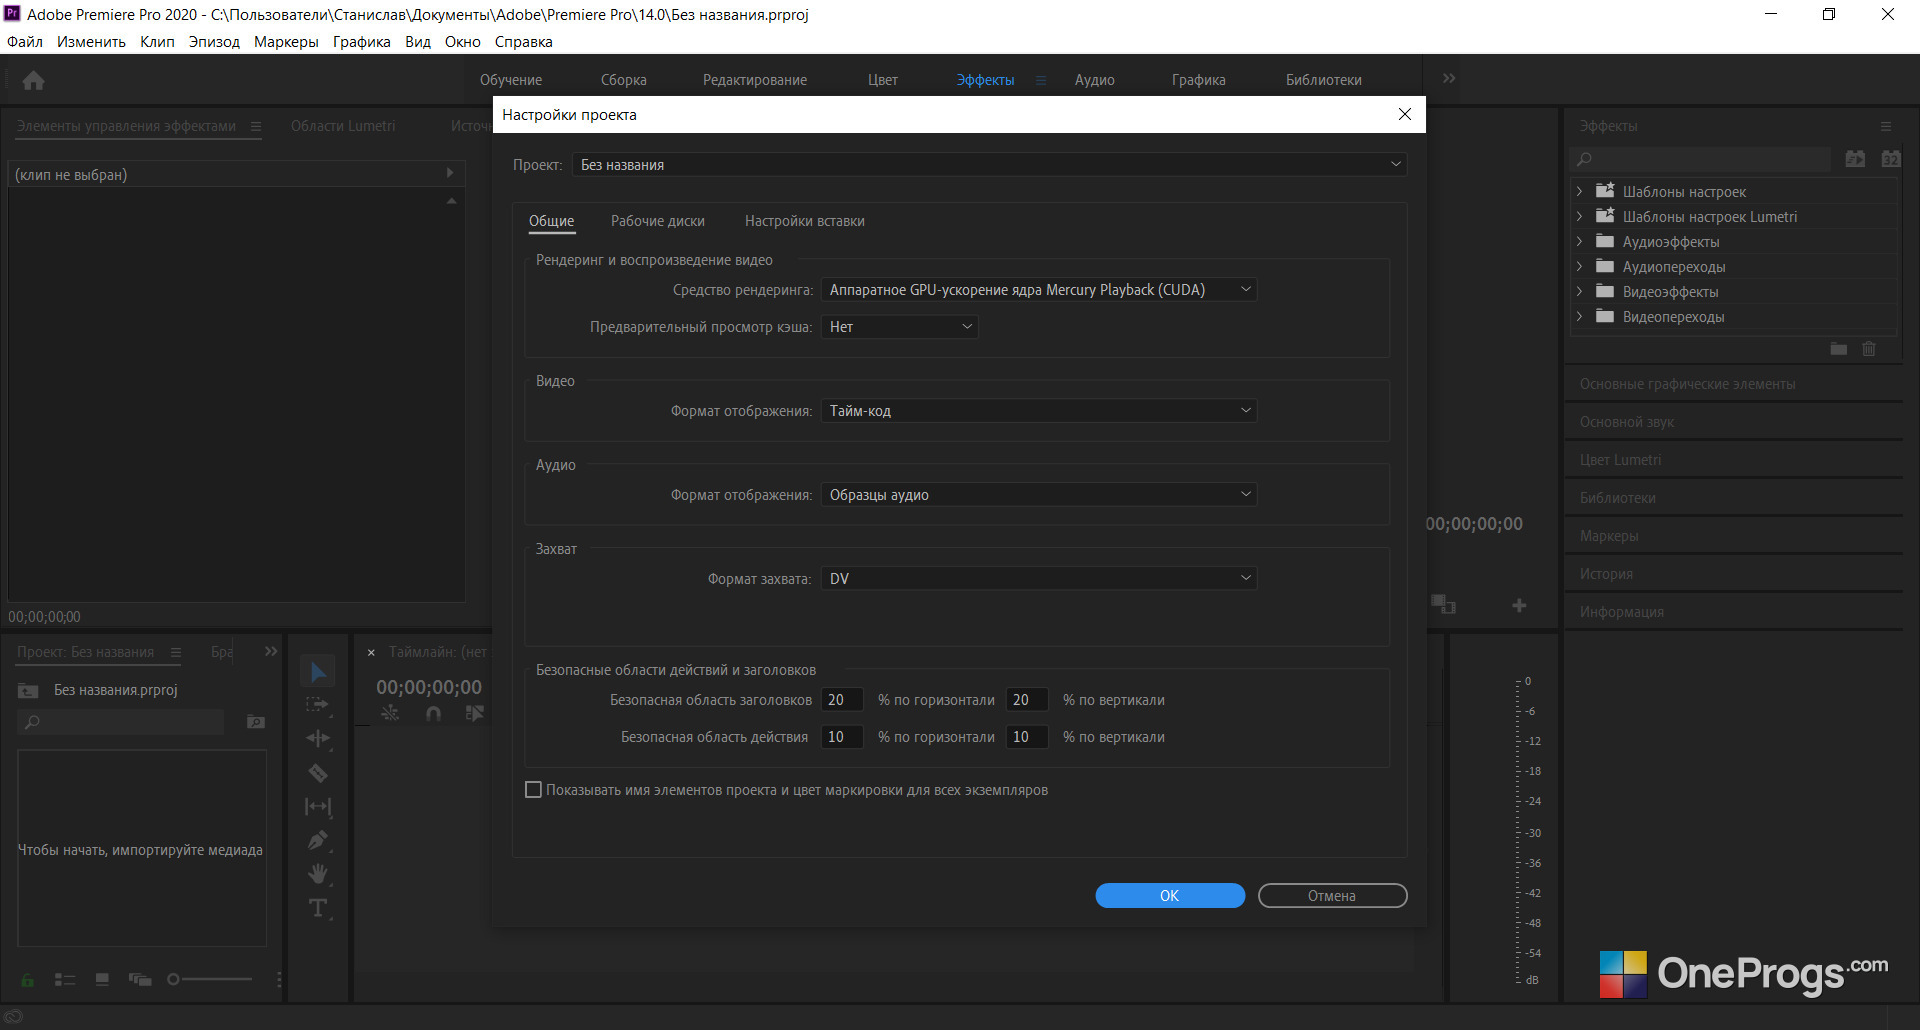This screenshot has height=1030, width=1920.
Task: Open the Effect Controls panel menu icon
Action: pos(256,126)
